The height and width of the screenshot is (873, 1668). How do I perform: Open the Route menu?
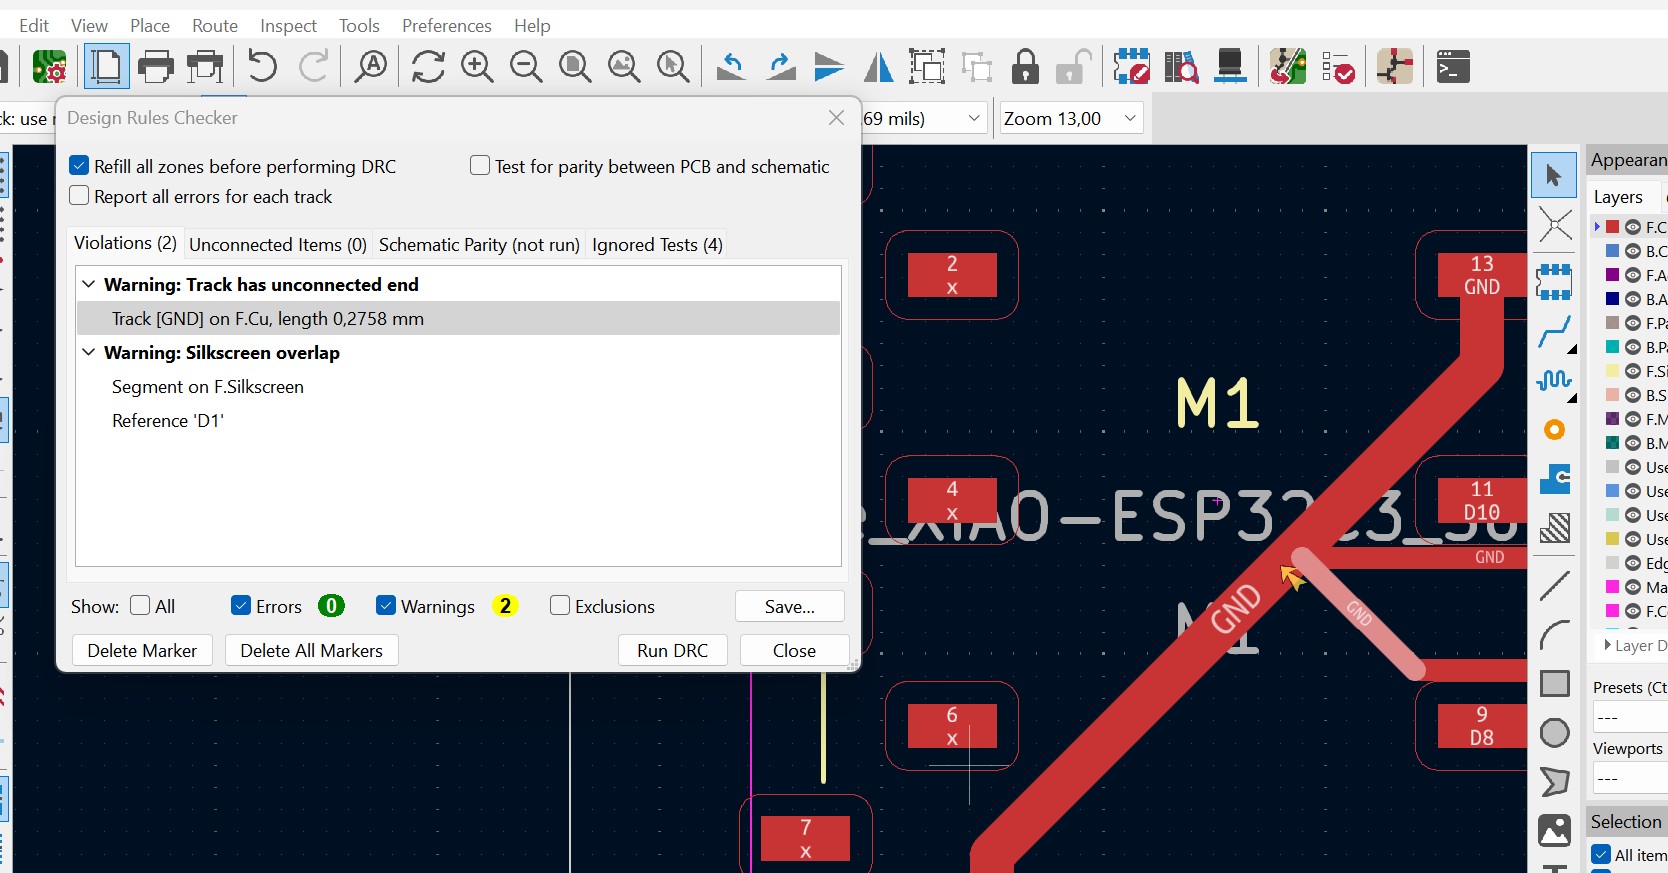point(215,26)
